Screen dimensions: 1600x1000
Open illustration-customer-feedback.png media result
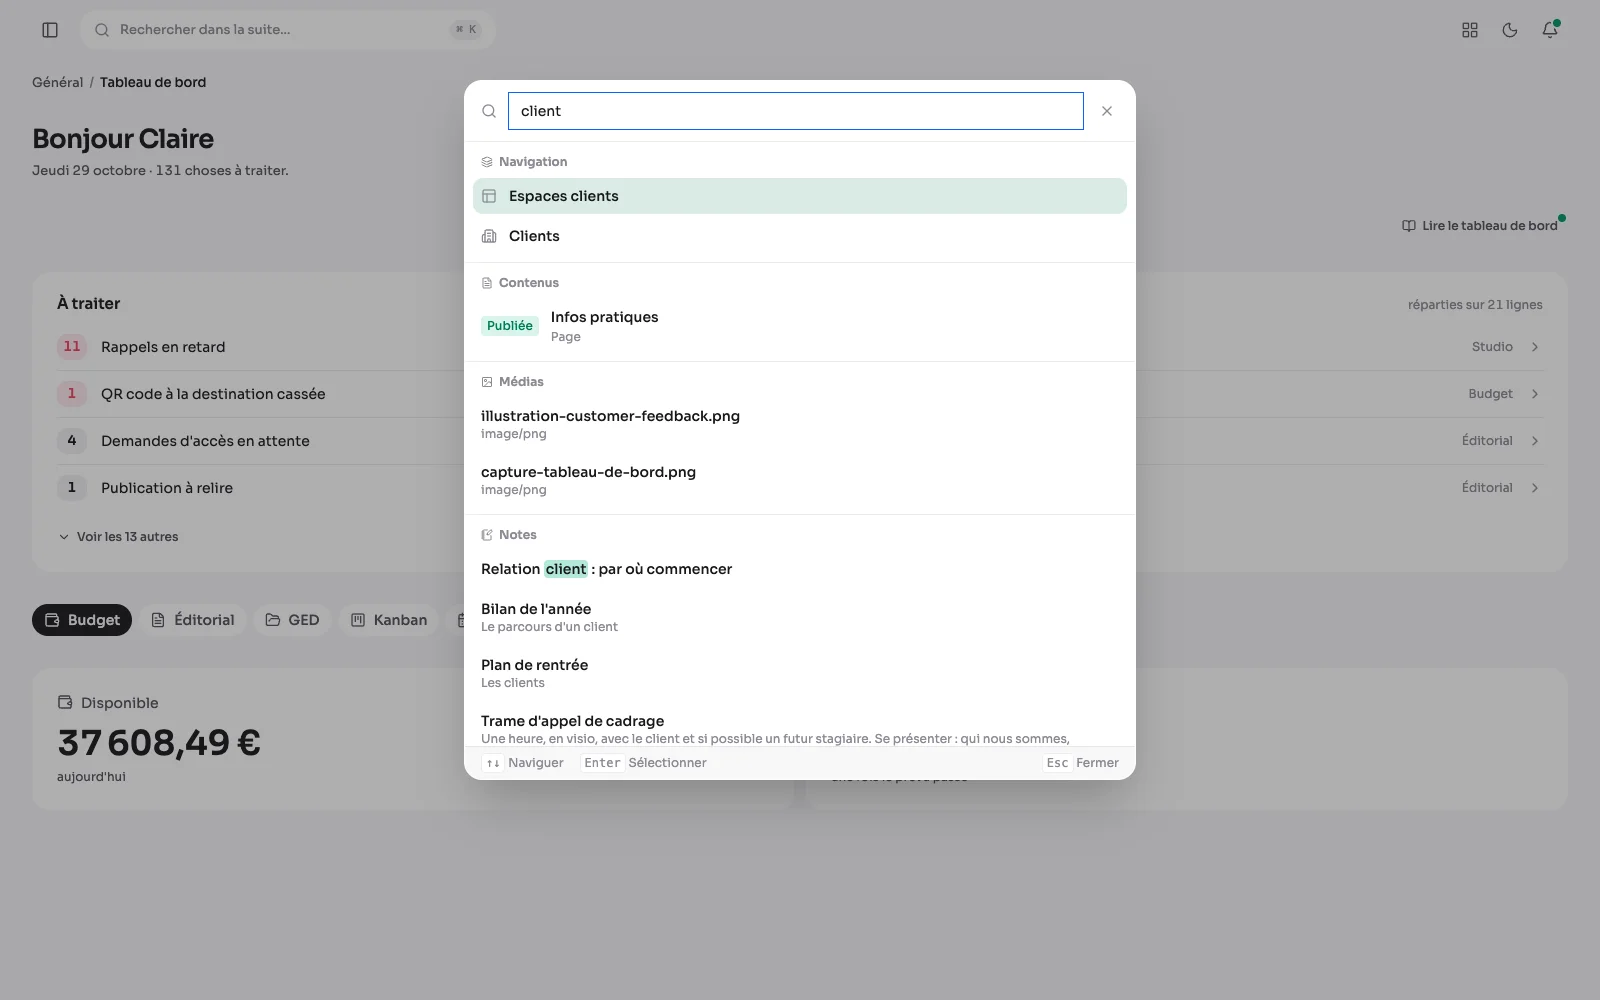click(800, 424)
